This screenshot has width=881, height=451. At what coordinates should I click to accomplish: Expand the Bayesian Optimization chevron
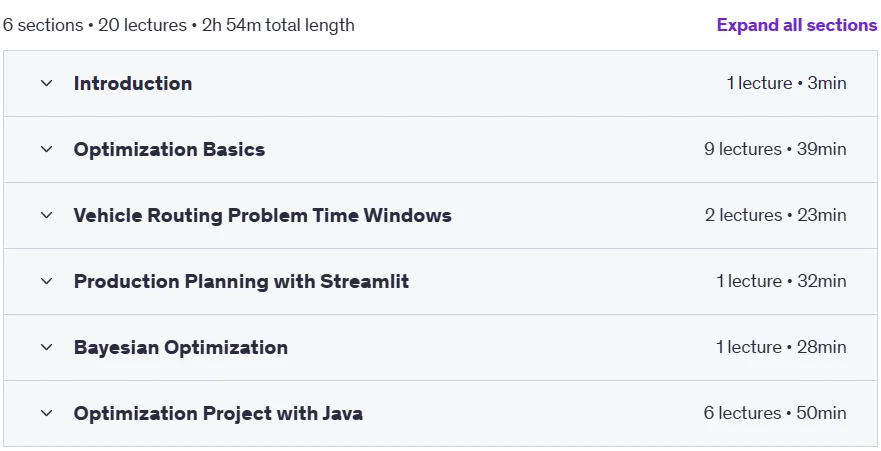47,347
